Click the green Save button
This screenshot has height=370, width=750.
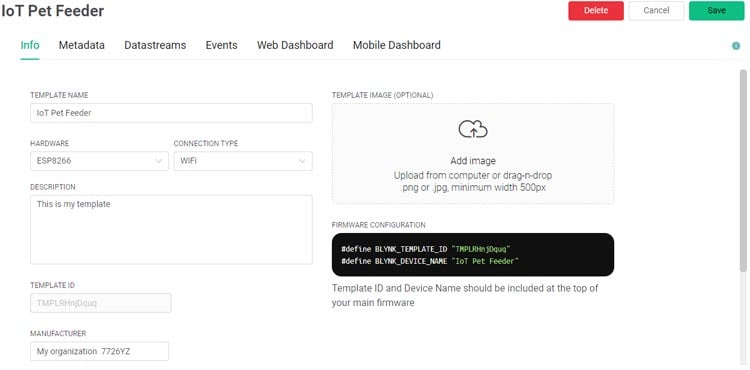717,11
